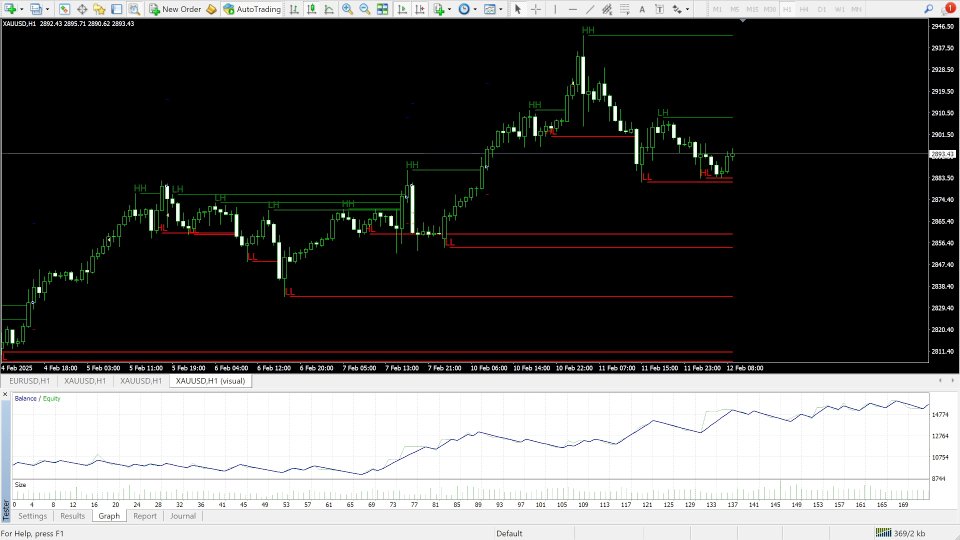The width and height of the screenshot is (960, 540).
Task: Switch to the M1 timeframe
Action: 717,9
